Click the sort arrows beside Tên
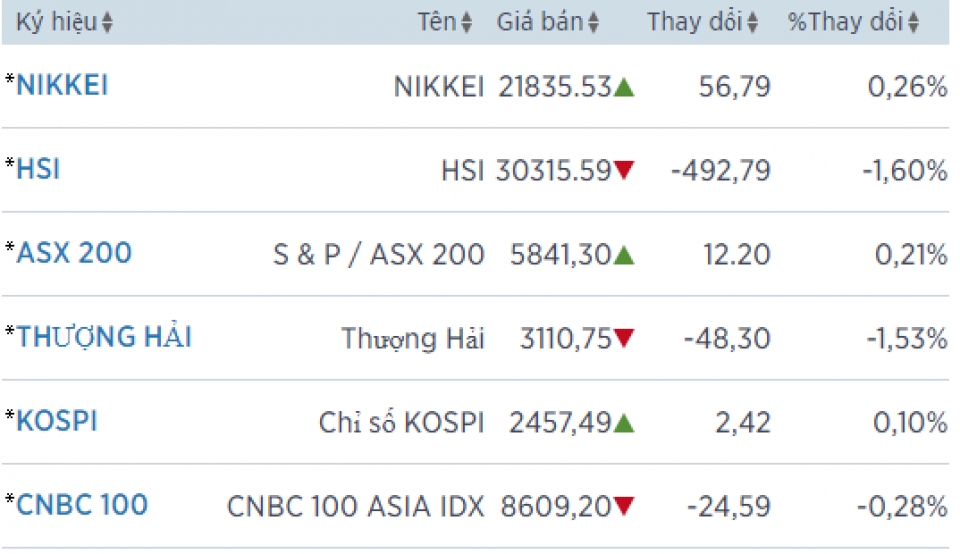Screen dimensions: 960x554 tap(467, 23)
